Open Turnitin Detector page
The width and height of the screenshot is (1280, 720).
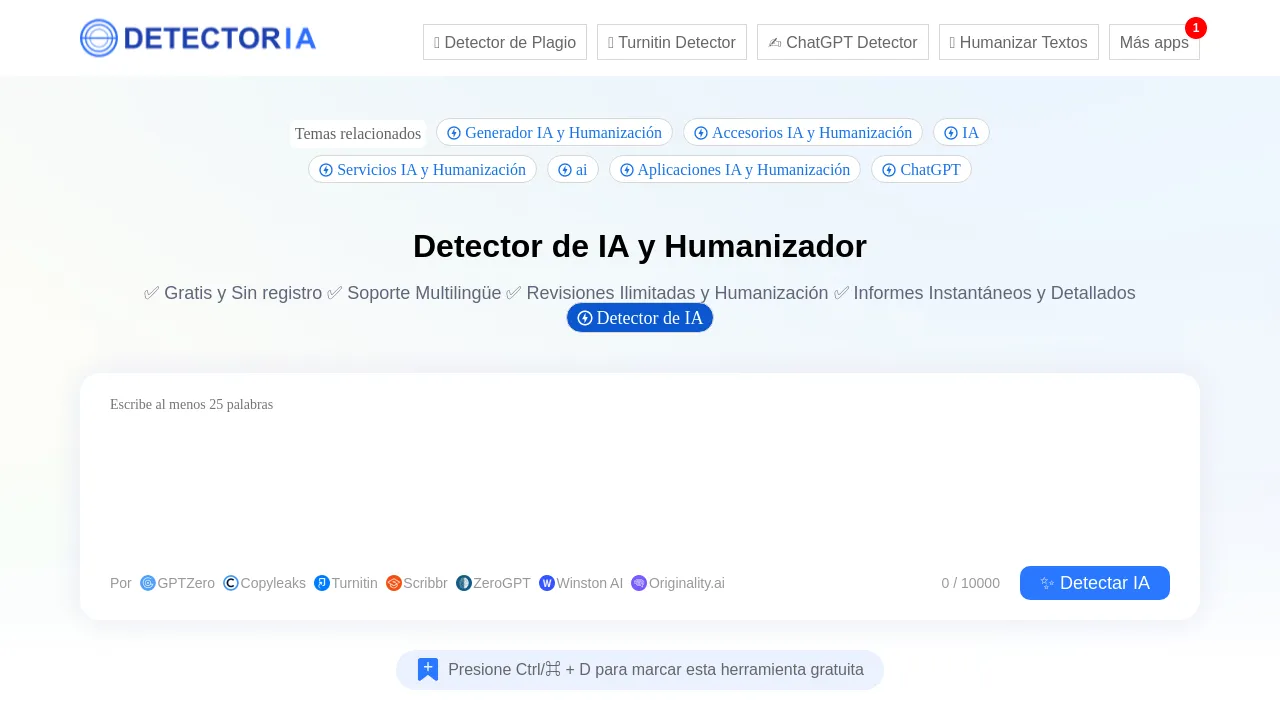[x=672, y=42]
